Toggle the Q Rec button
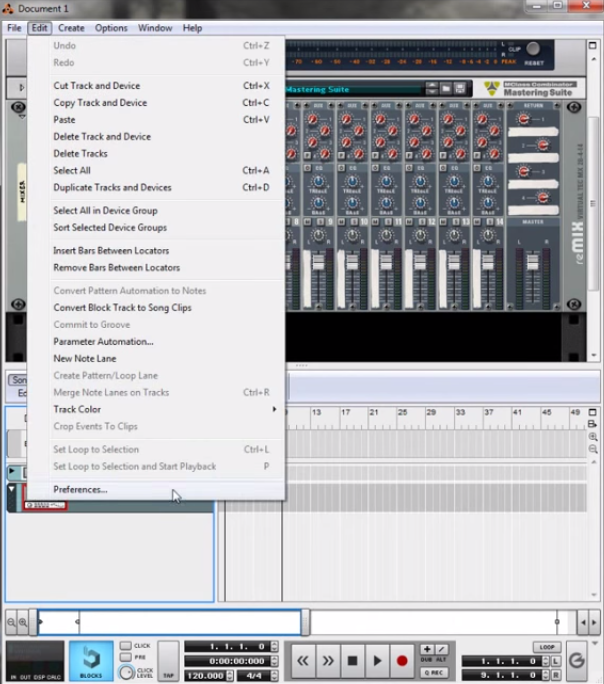Screen dimensions: 604x684 [x=434, y=673]
